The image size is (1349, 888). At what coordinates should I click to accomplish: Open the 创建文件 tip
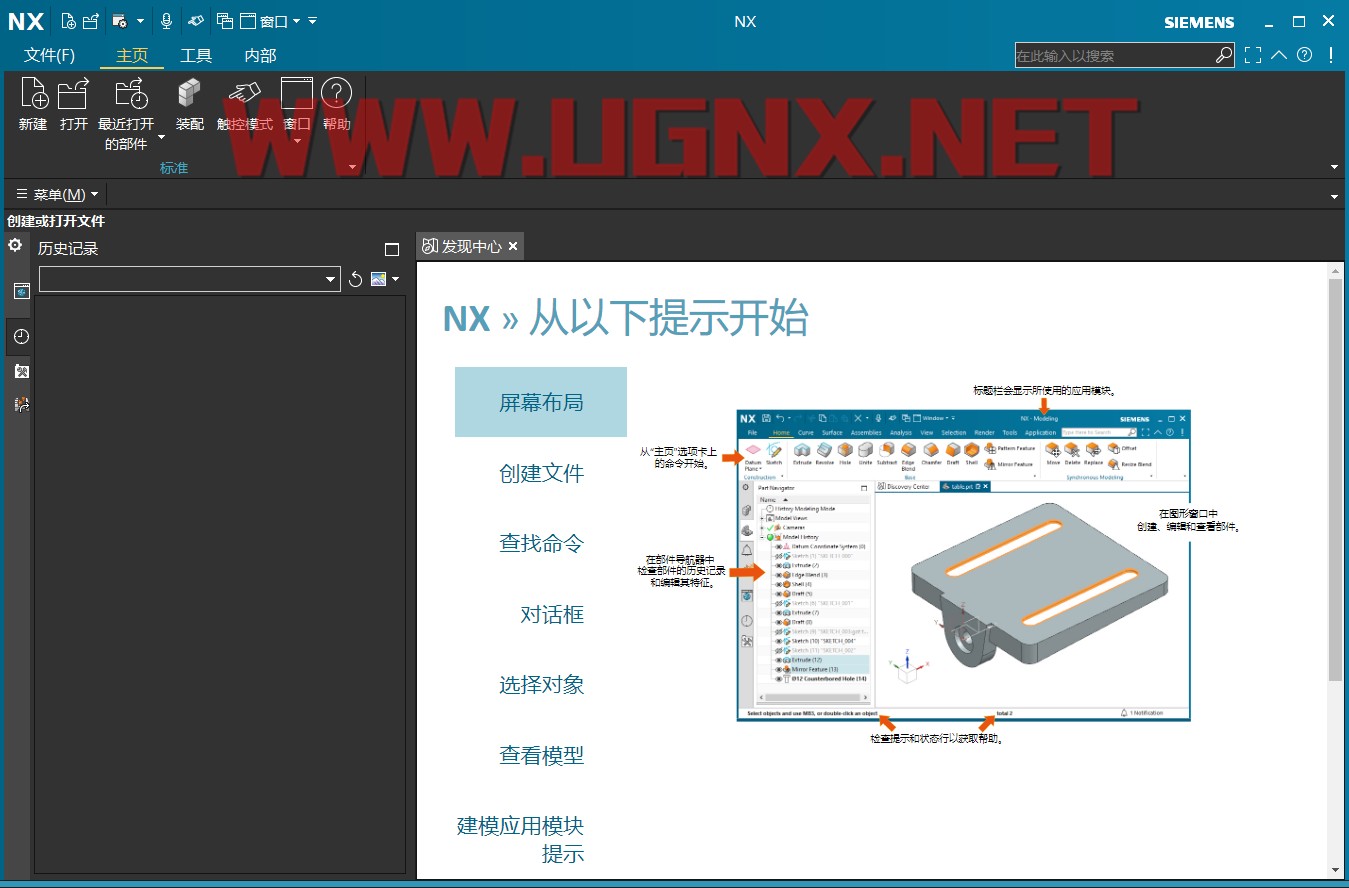tap(541, 473)
